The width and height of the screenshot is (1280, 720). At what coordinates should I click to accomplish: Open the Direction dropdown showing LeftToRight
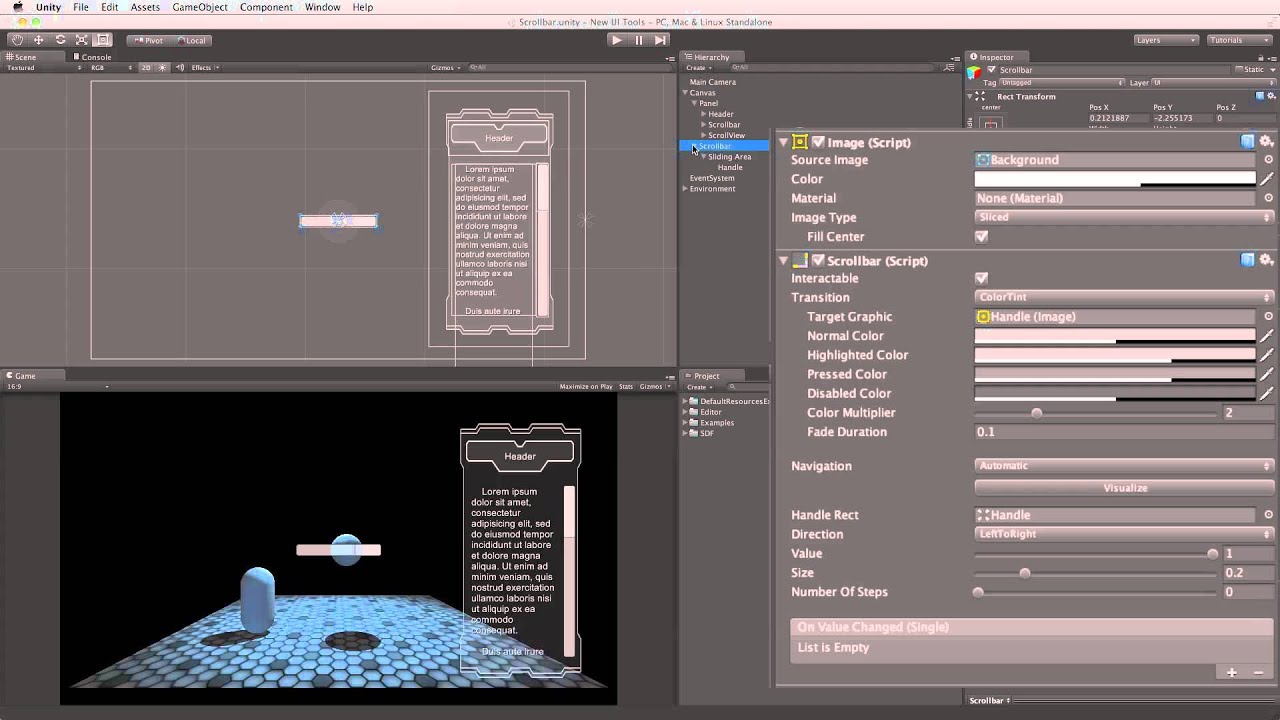1124,534
